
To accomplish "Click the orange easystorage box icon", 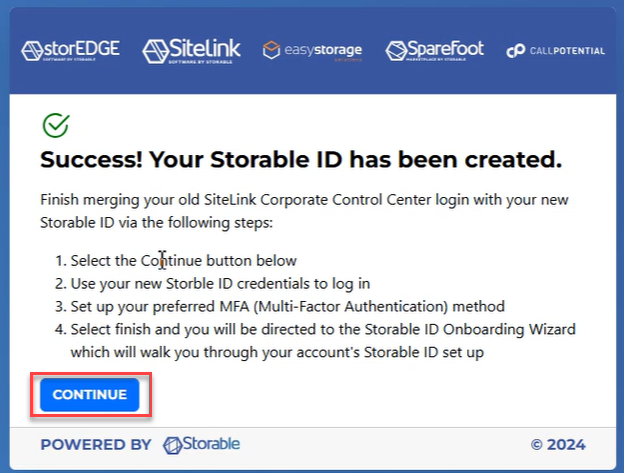I will click(x=271, y=51).
